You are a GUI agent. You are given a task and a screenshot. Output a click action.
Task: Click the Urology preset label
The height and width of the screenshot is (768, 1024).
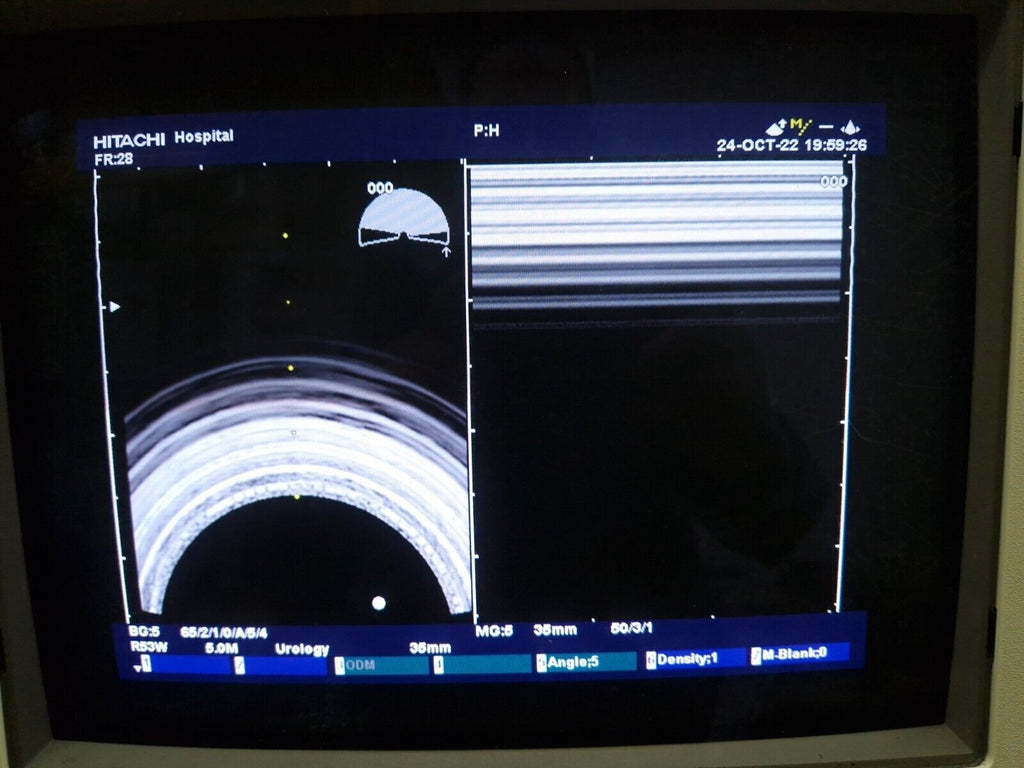pos(302,649)
